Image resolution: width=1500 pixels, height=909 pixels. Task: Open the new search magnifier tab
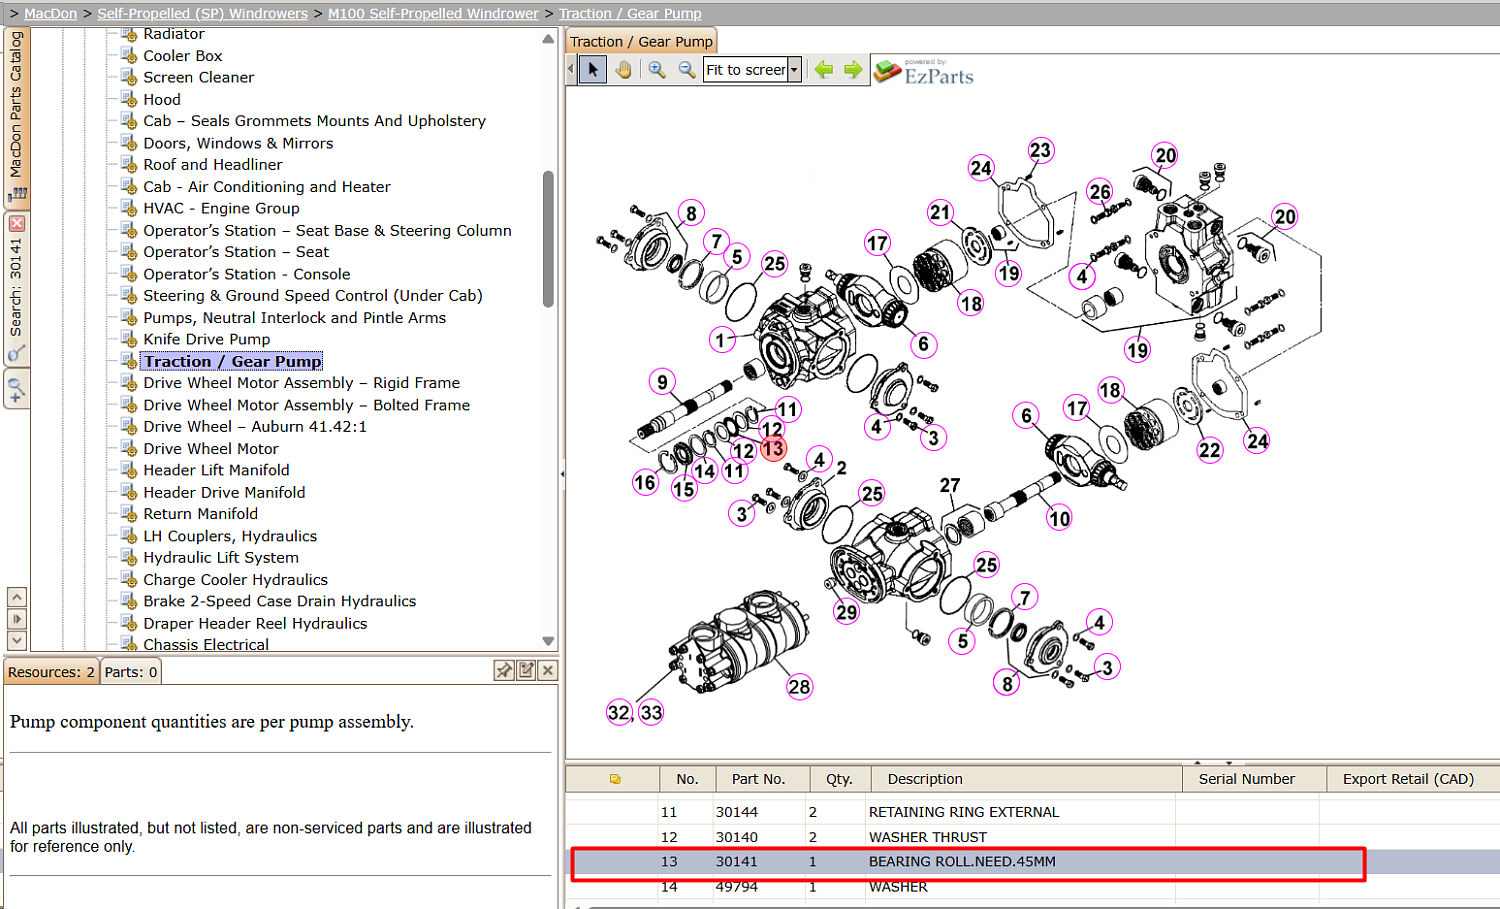(17, 389)
